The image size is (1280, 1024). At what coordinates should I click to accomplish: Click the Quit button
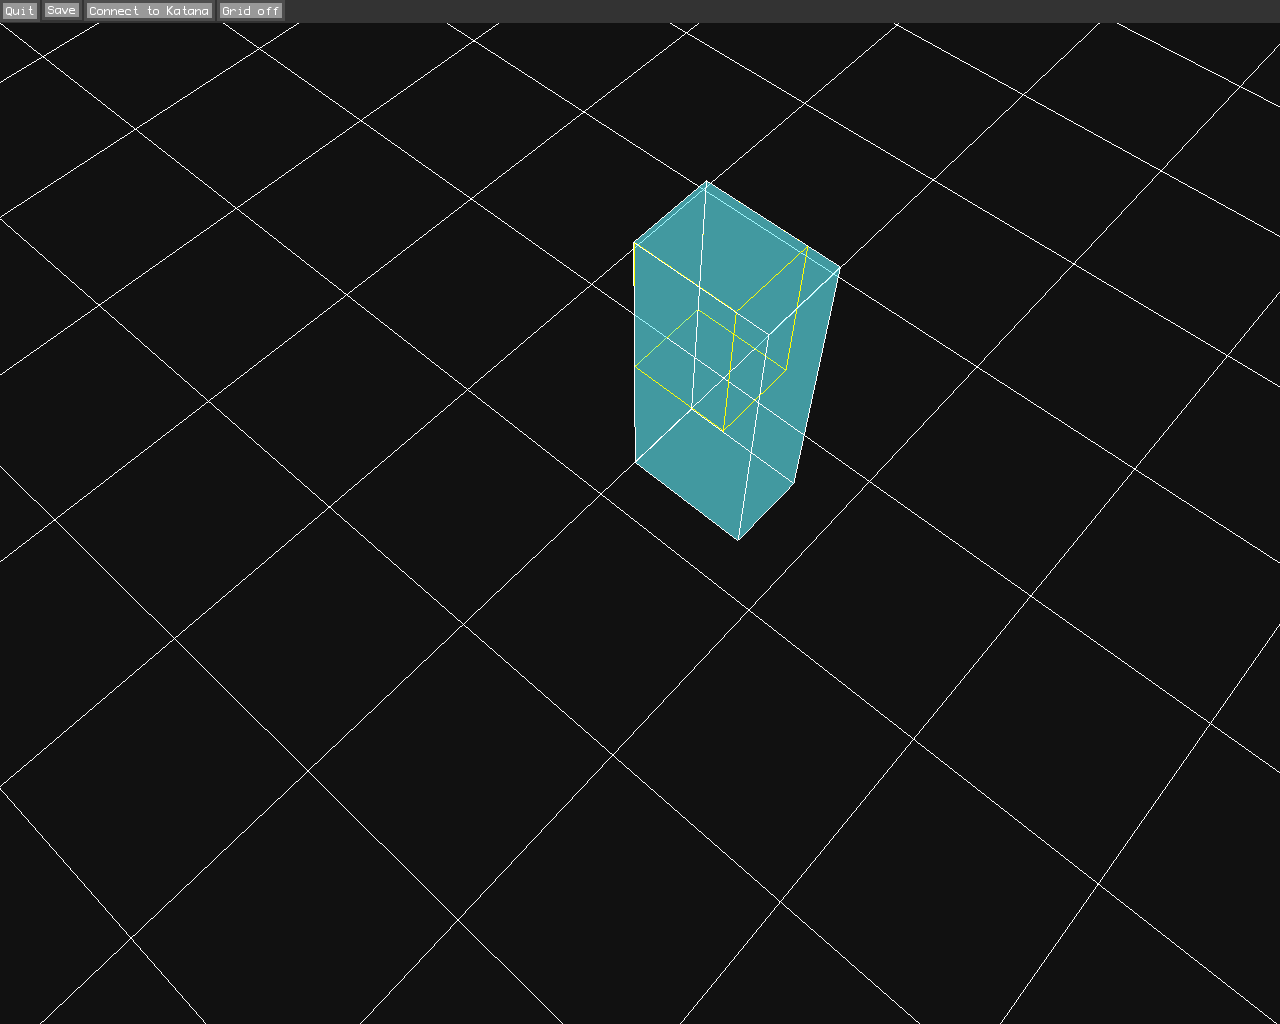[x=20, y=11]
